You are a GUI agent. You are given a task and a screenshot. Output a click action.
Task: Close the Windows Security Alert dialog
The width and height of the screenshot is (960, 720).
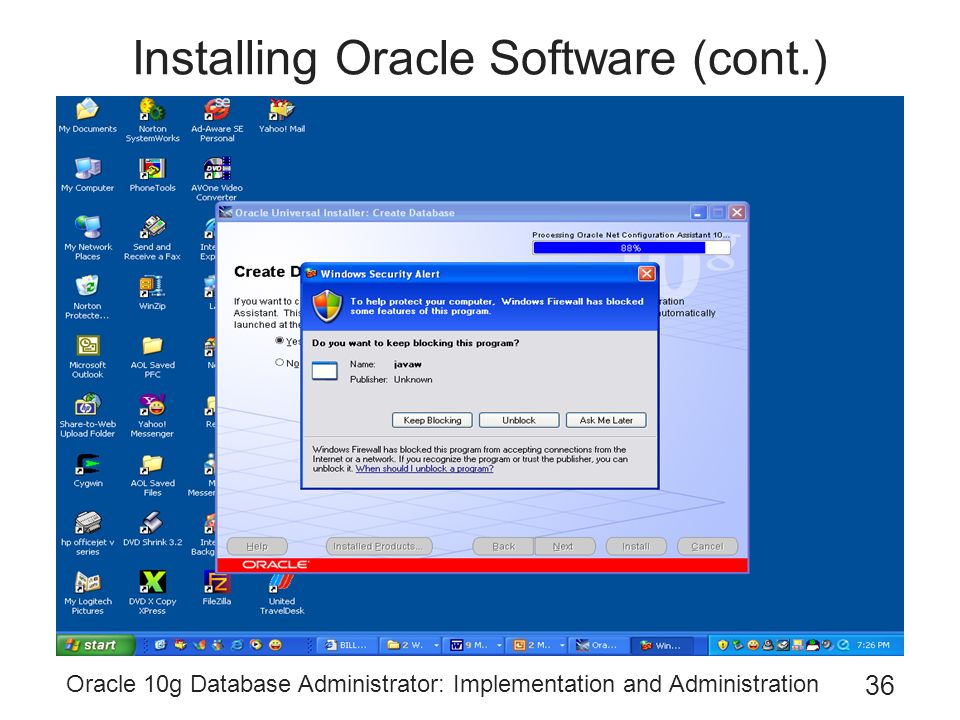(x=647, y=274)
